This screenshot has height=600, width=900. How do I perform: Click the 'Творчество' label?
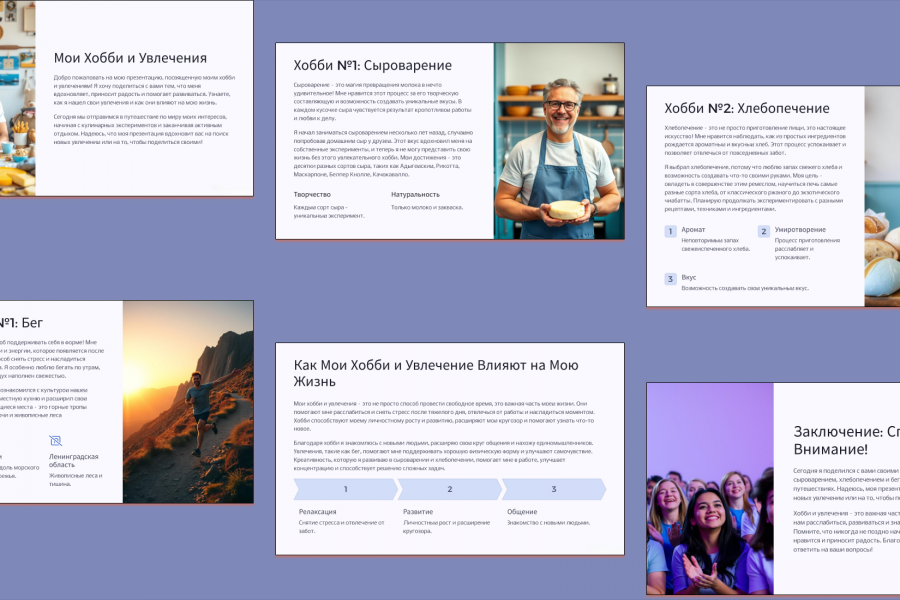(312, 195)
